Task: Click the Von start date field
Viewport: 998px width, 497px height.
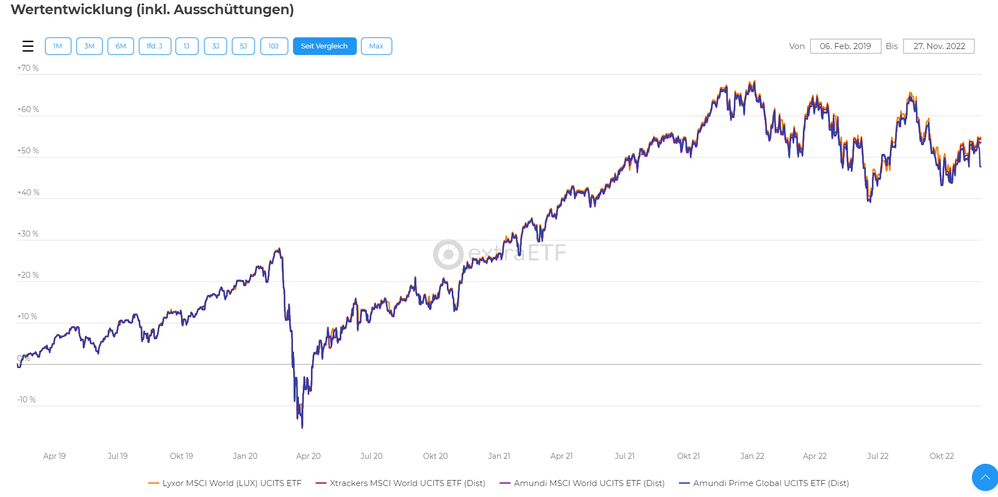Action: point(845,46)
